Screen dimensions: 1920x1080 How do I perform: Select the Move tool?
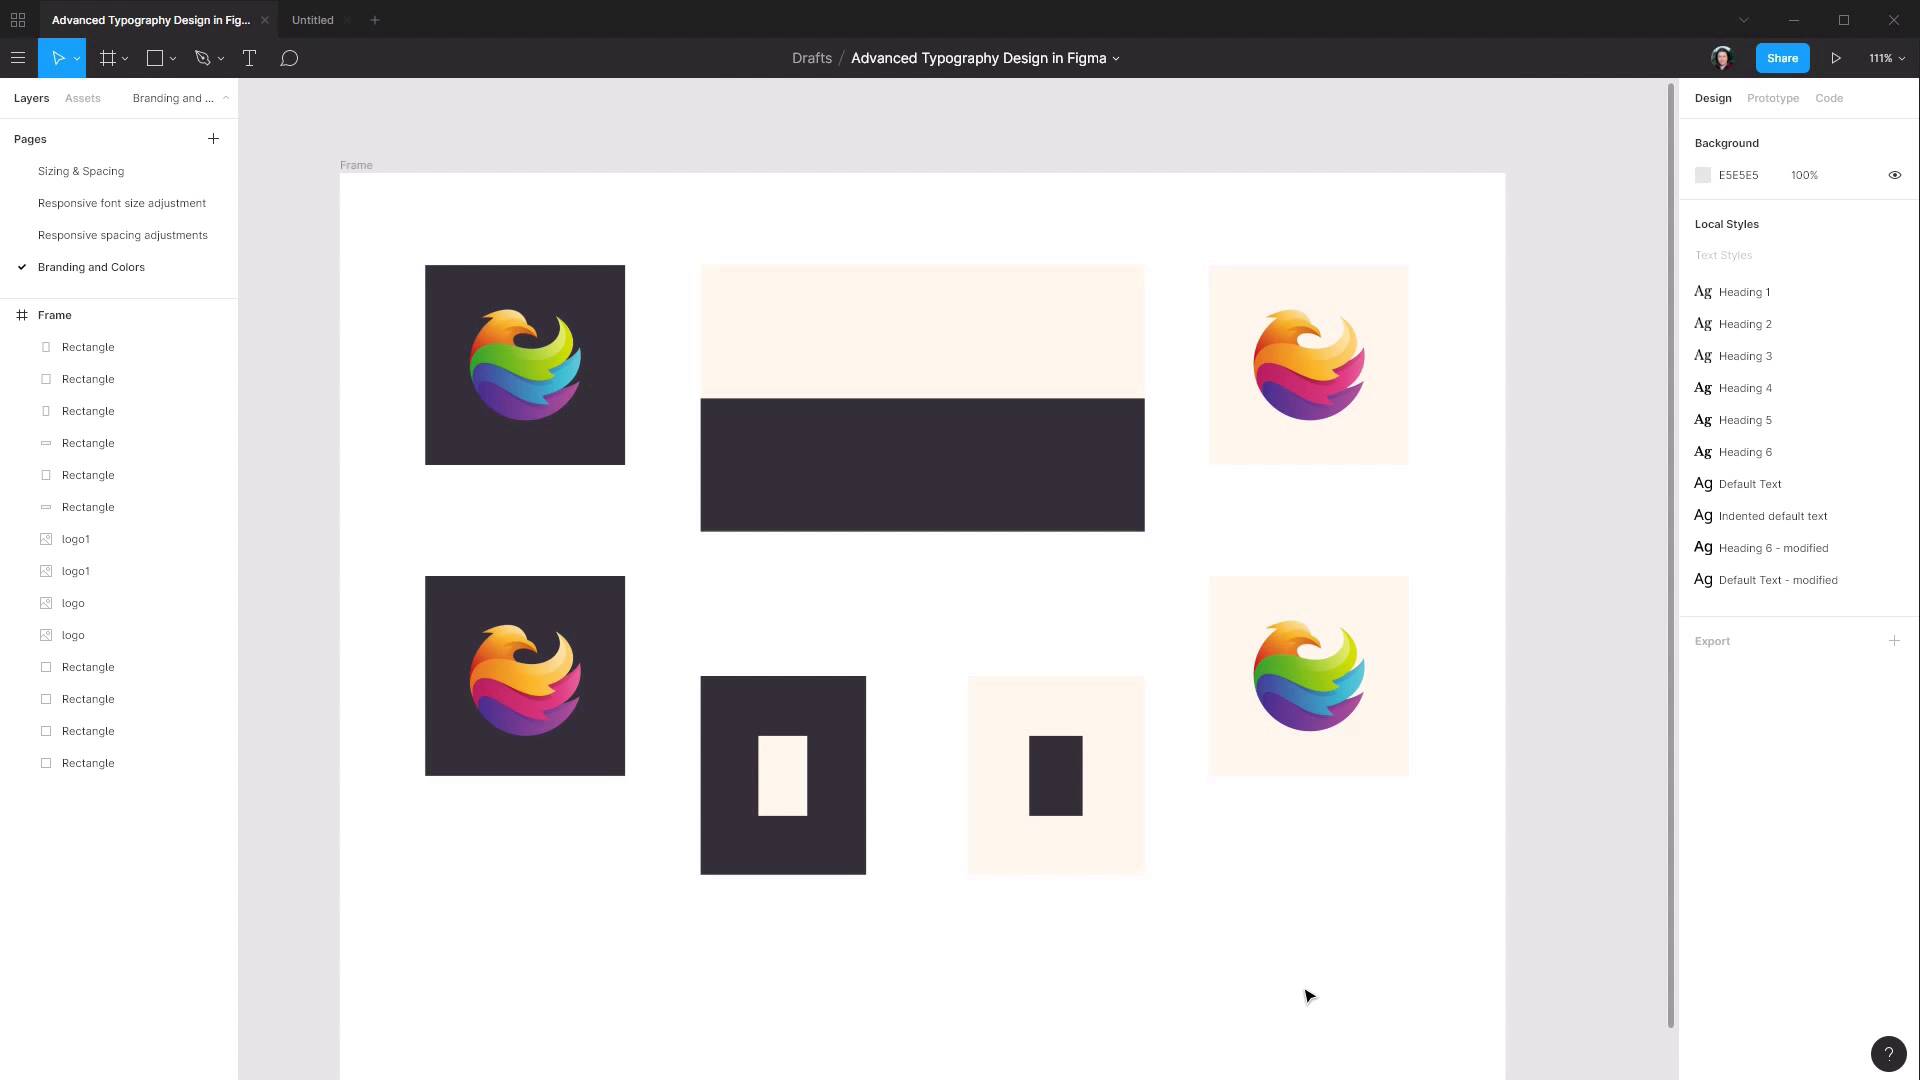(x=58, y=57)
